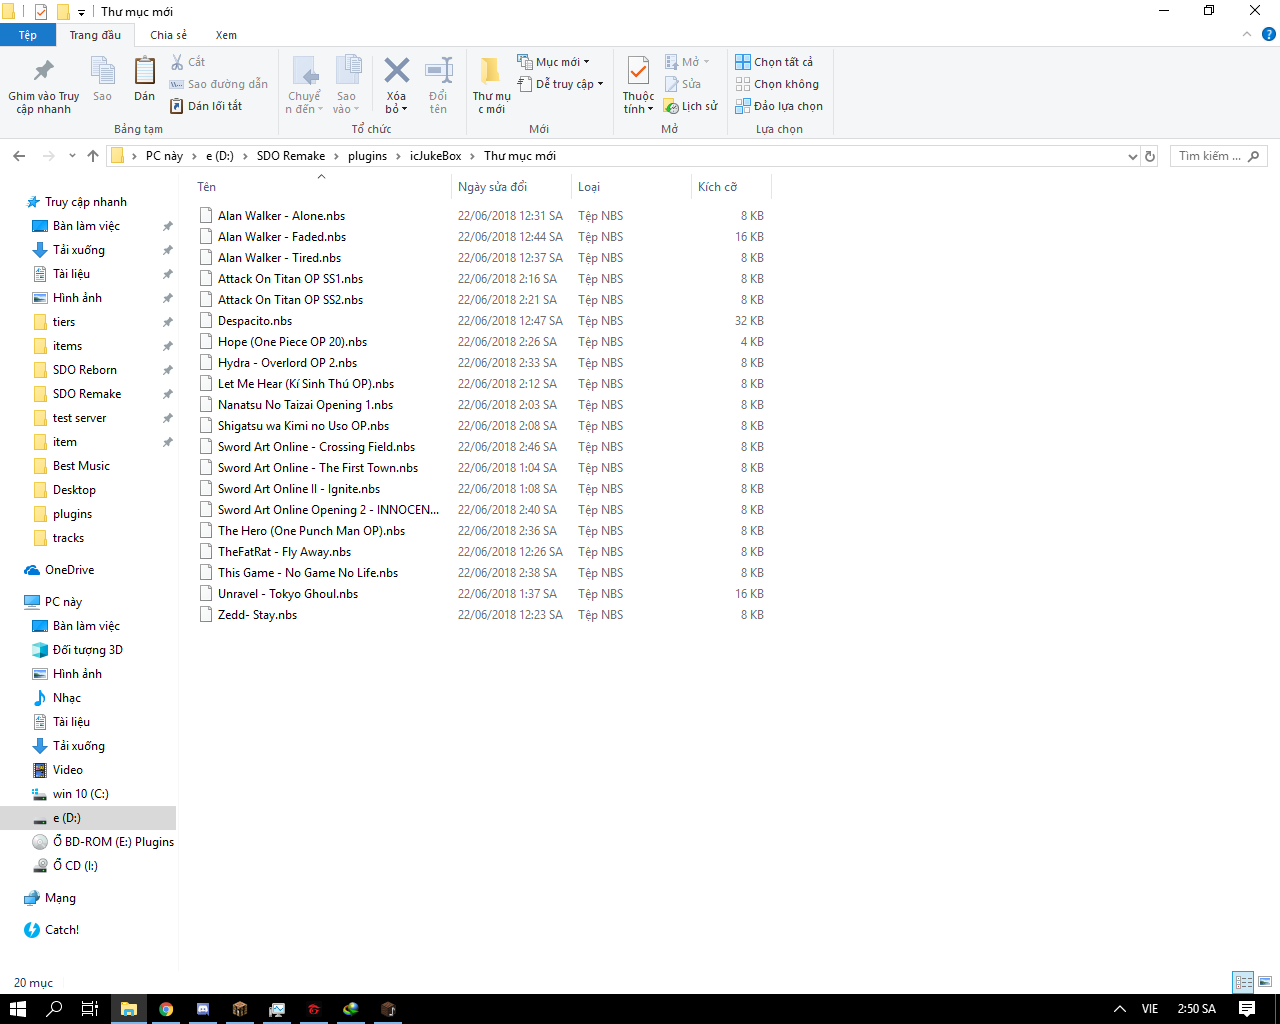The height and width of the screenshot is (1024, 1280).
Task: Open taskbar search magnifier
Action: [x=54, y=1009]
